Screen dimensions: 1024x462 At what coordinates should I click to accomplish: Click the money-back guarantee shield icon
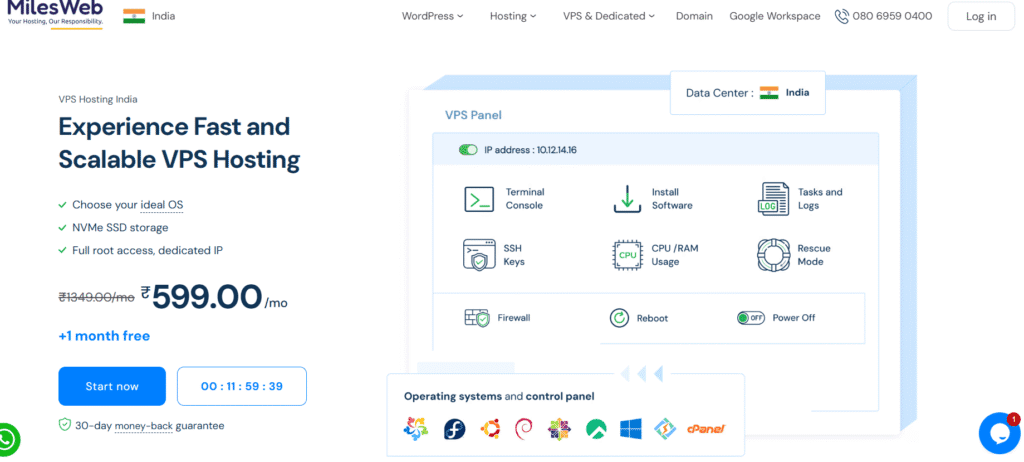pos(65,425)
